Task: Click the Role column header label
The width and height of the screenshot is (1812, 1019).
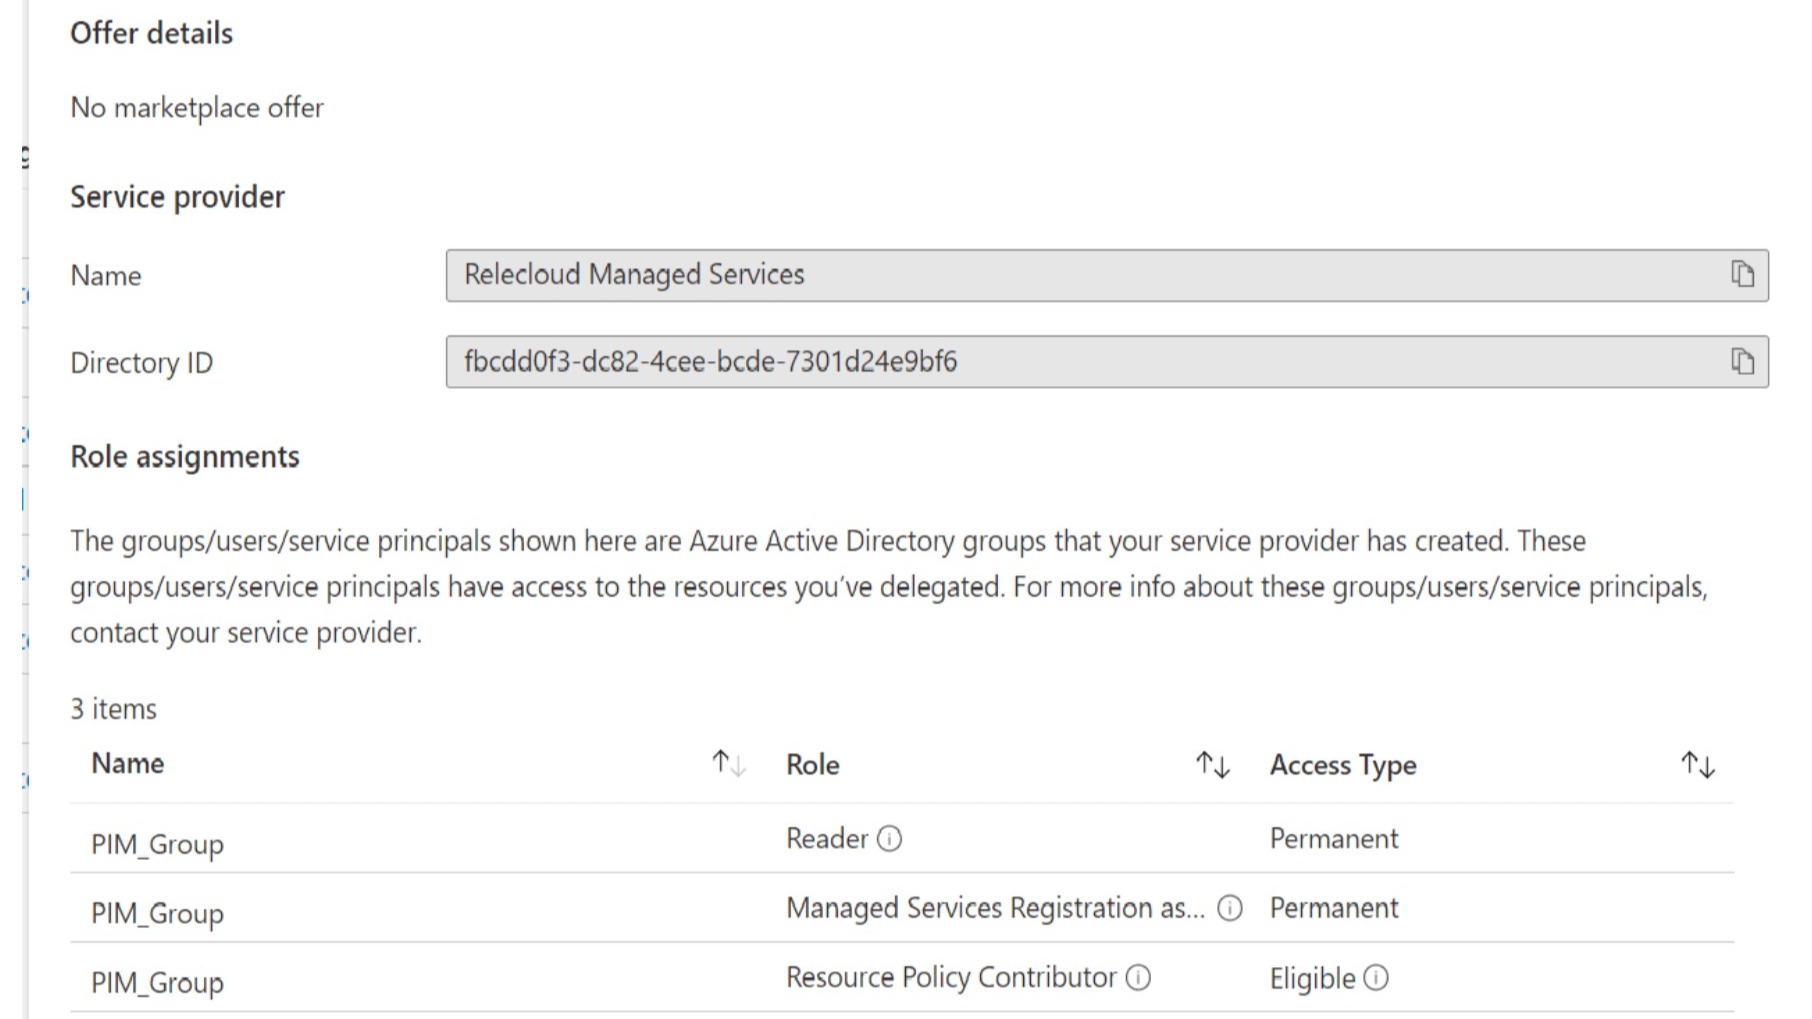Action: click(812, 765)
